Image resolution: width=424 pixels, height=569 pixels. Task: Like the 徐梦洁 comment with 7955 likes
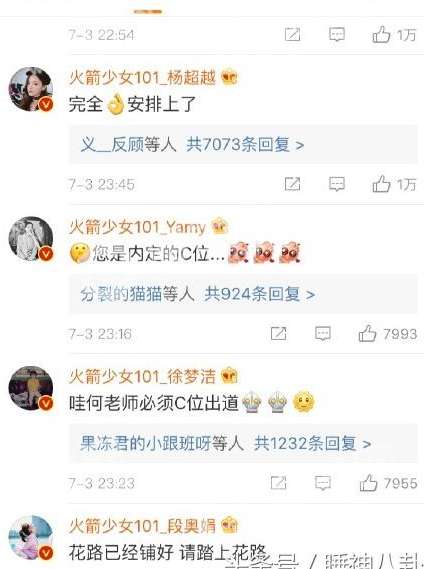pos(368,483)
